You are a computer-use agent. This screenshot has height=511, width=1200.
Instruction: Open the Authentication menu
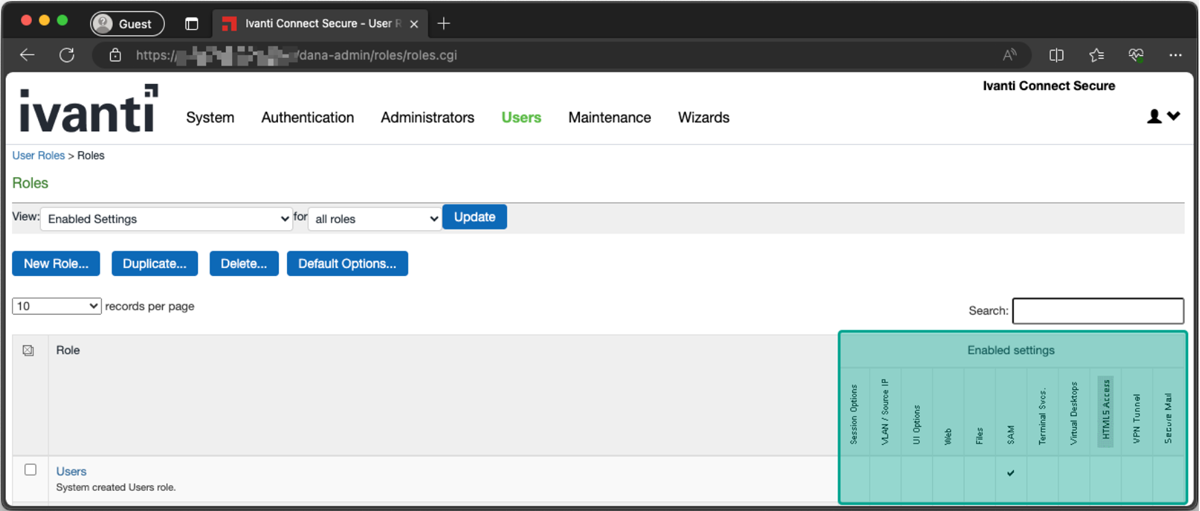(x=307, y=118)
